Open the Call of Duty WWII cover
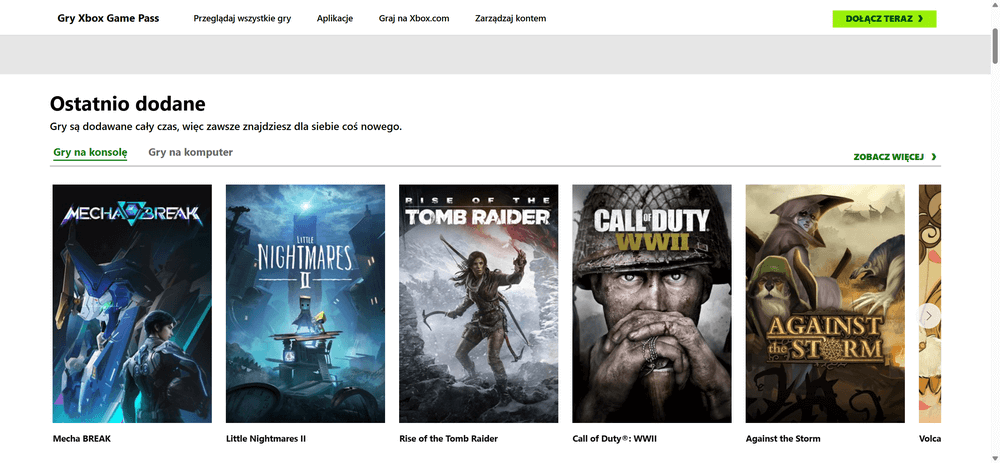Image resolution: width=1000 pixels, height=463 pixels. coord(652,304)
